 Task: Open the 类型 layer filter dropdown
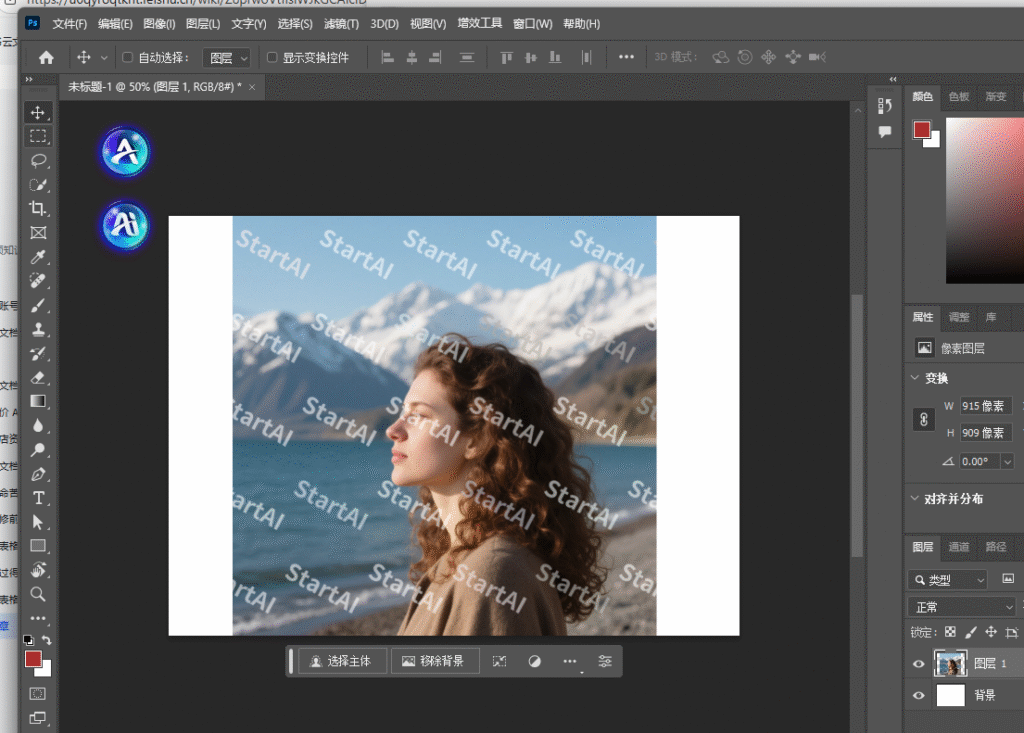click(x=947, y=579)
